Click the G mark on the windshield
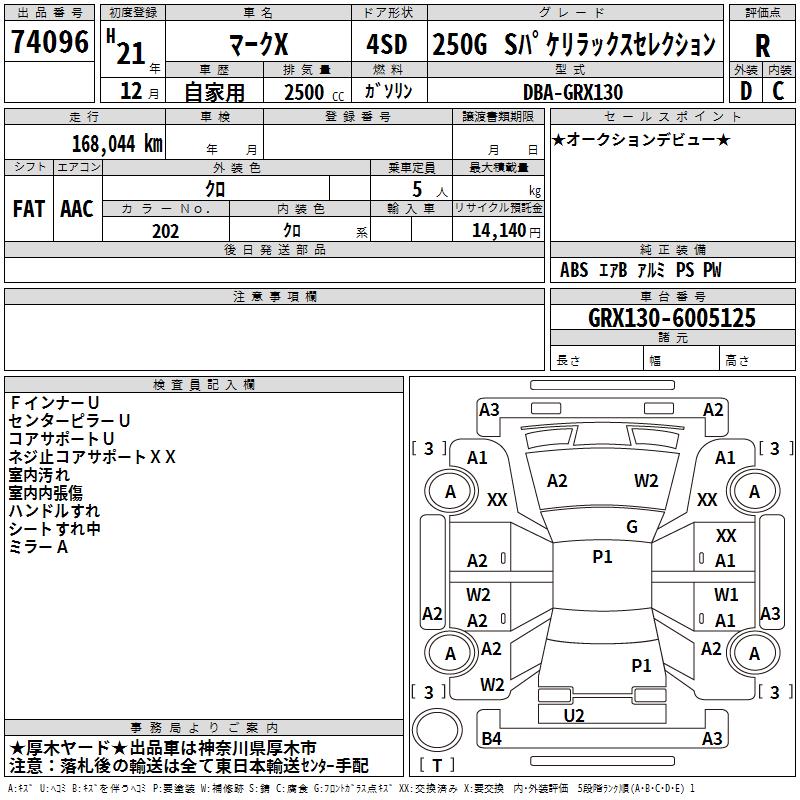 [x=631, y=527]
